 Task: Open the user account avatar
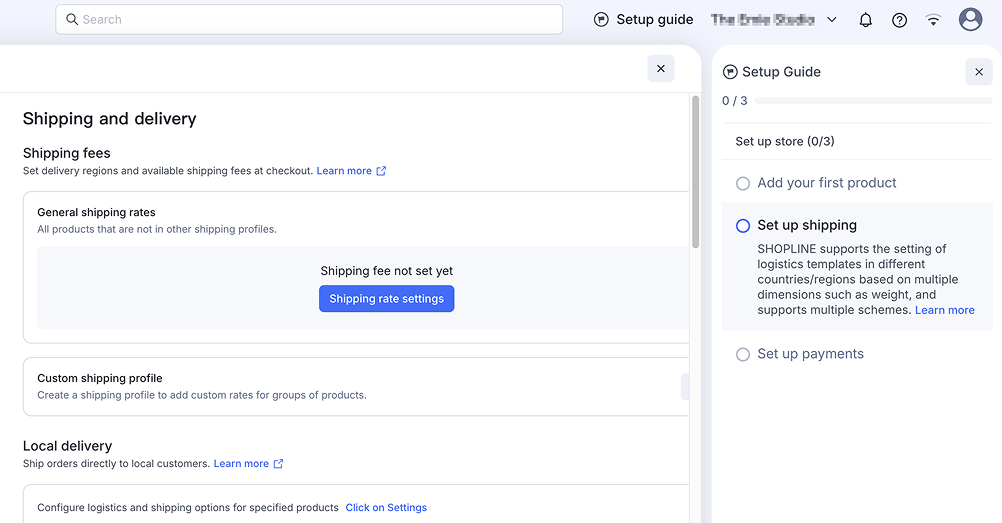pyautogui.click(x=970, y=20)
